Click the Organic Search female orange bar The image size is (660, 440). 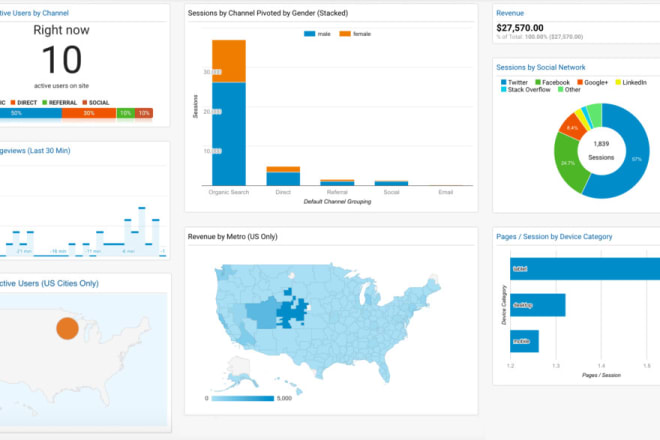point(229,61)
